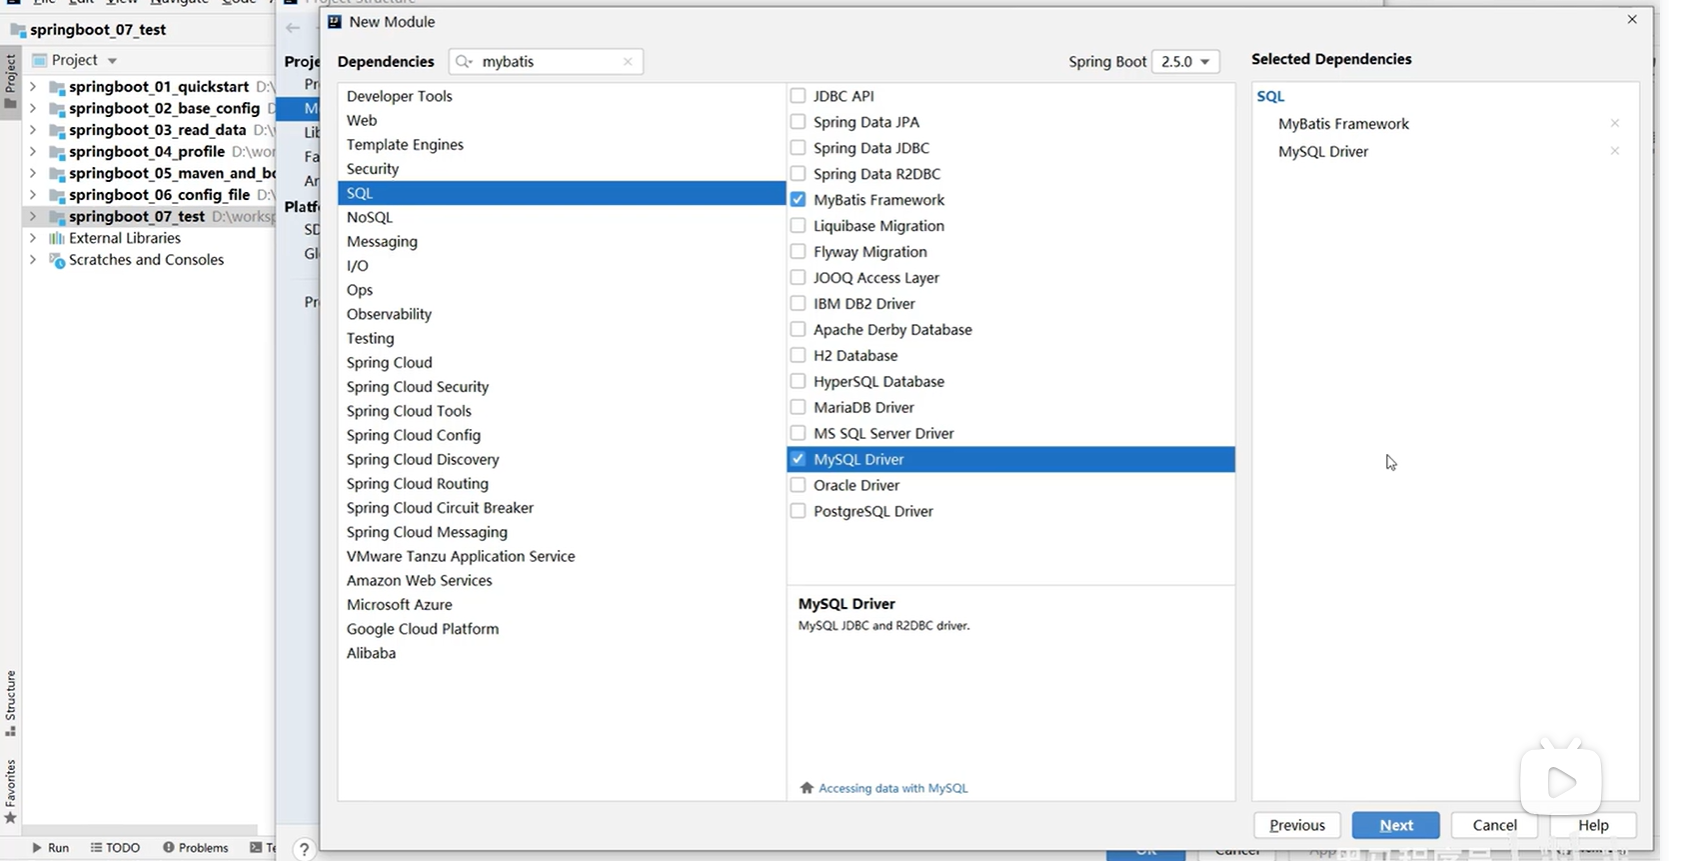Image resolution: width=1699 pixels, height=861 pixels.
Task: Check the Oracle Driver checkbox
Action: pos(798,485)
